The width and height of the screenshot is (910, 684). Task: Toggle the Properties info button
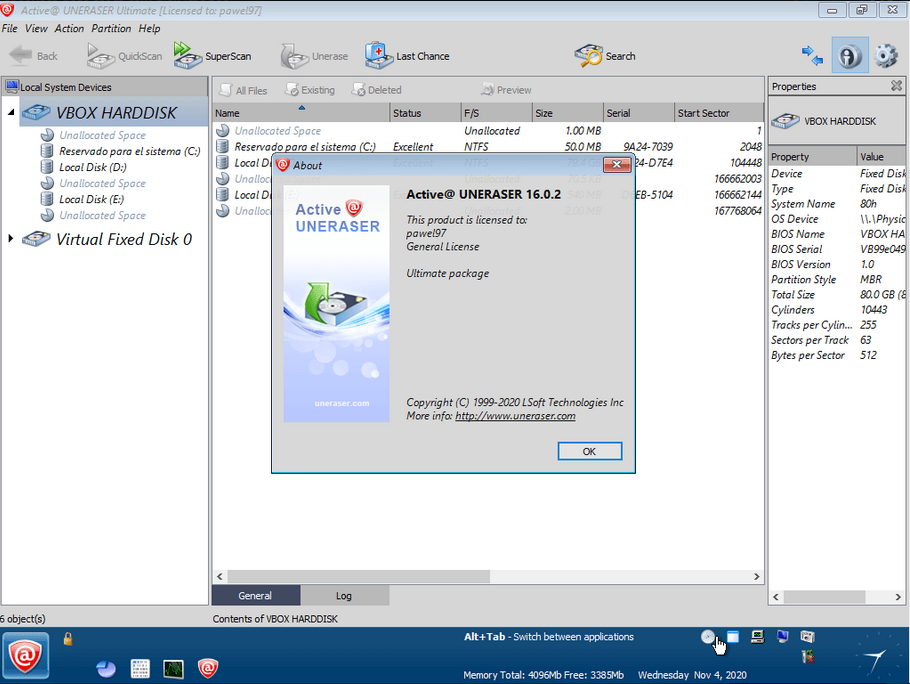pyautogui.click(x=850, y=56)
